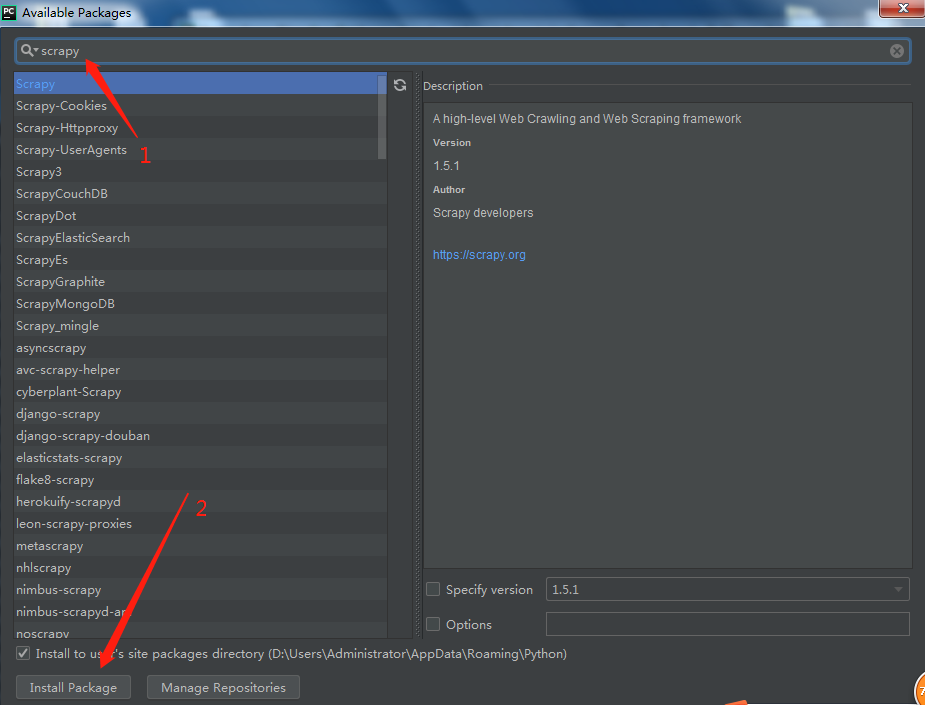Select cyberplant-Scrapy package
Screen dimensions: 925x705
tap(200, 392)
